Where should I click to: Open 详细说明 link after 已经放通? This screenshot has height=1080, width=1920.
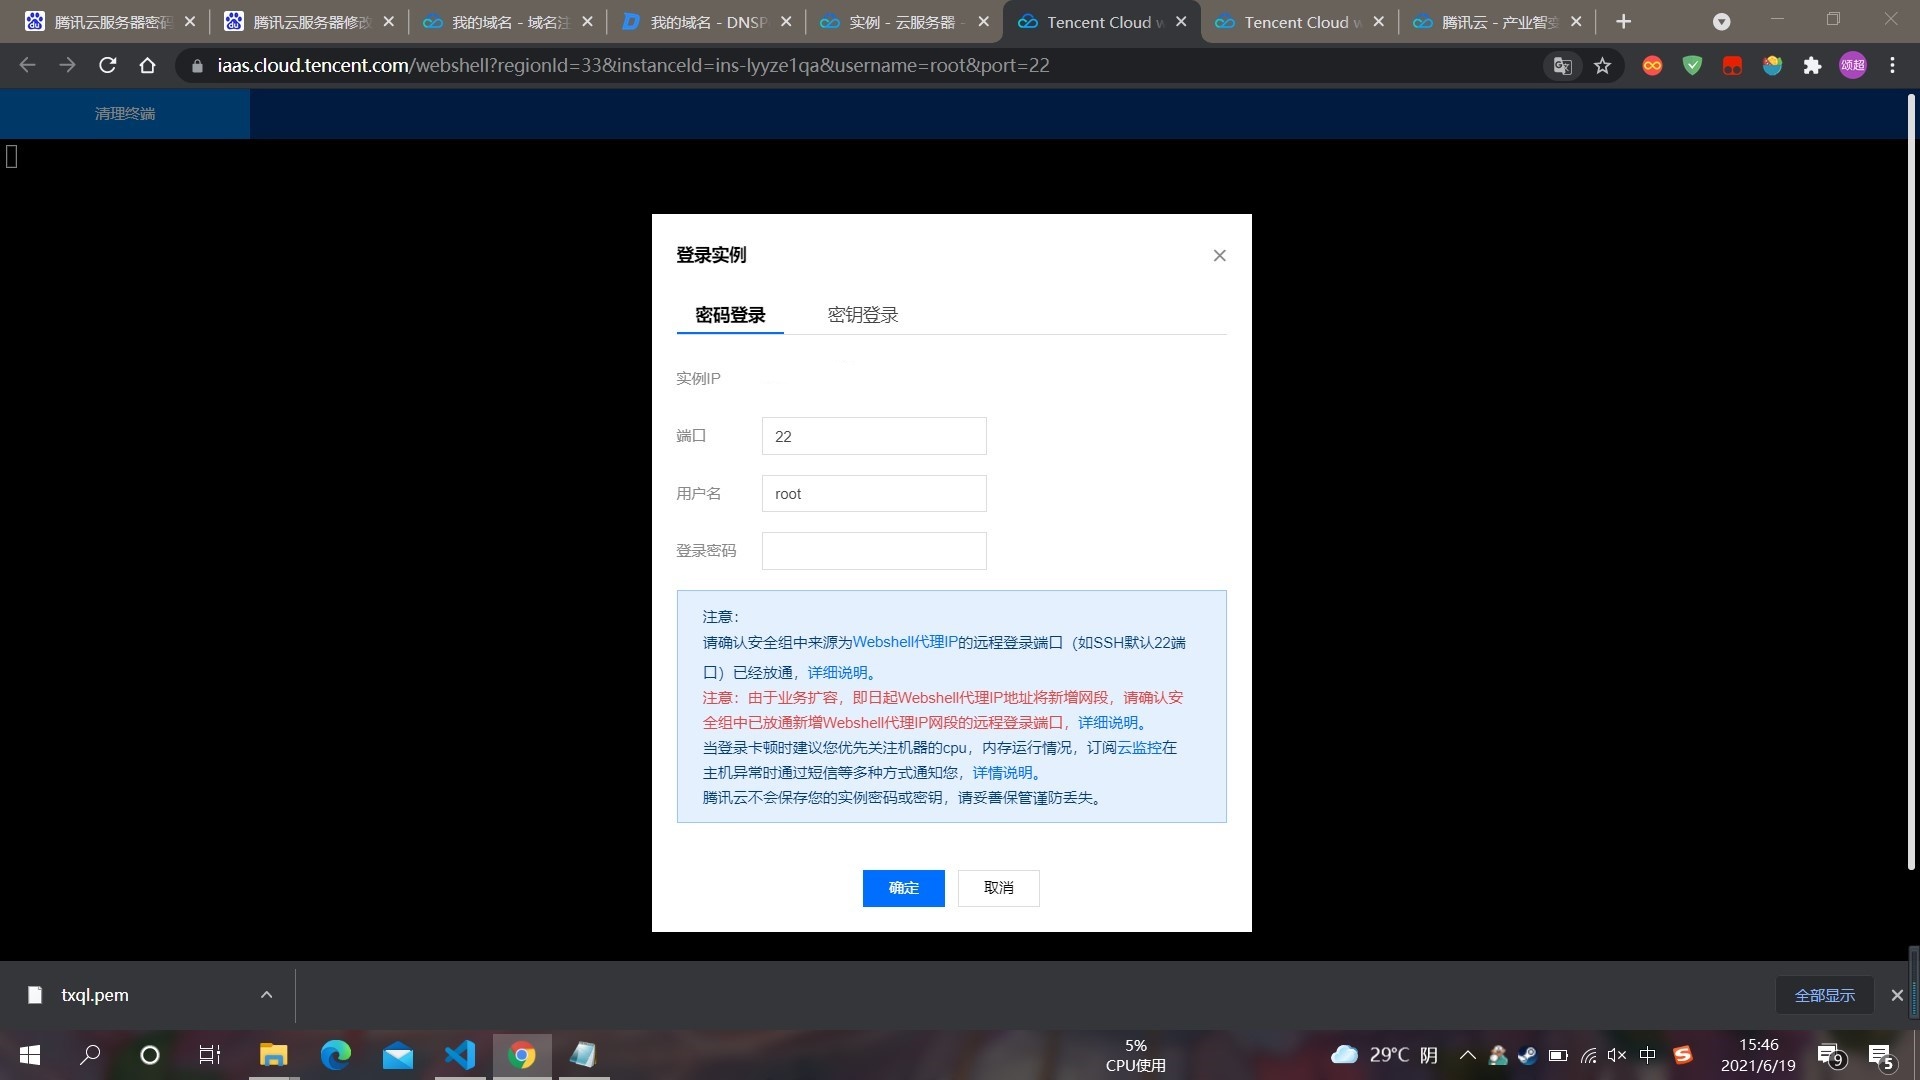(837, 672)
